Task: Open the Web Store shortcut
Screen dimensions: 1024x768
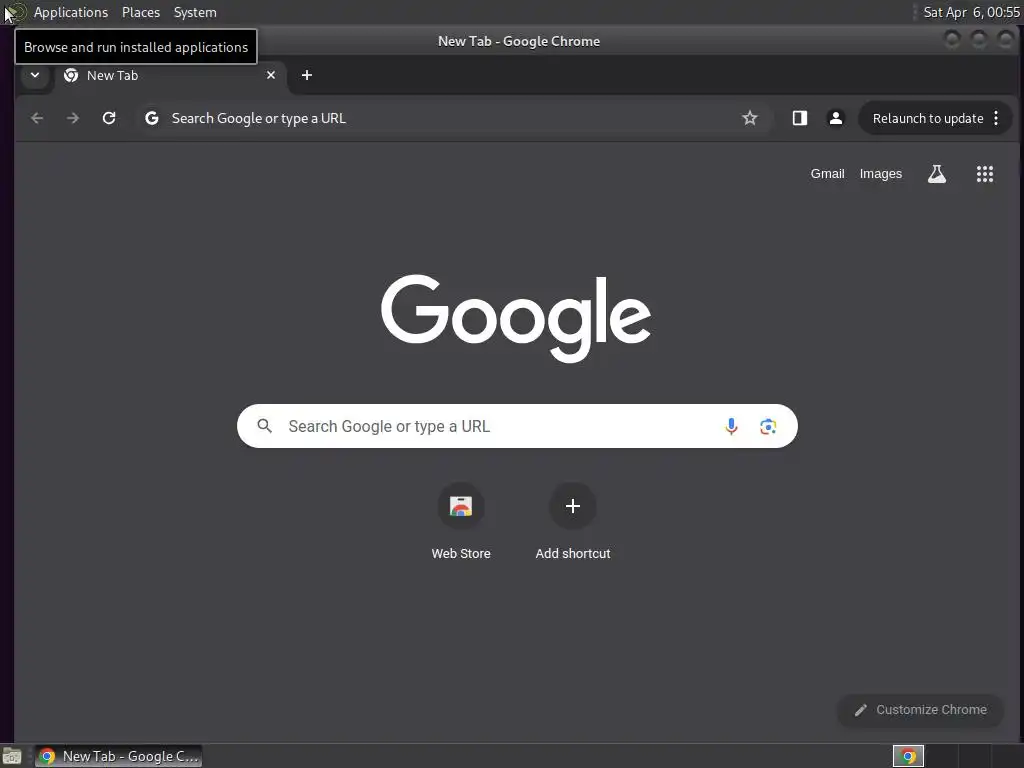Action: 461,522
